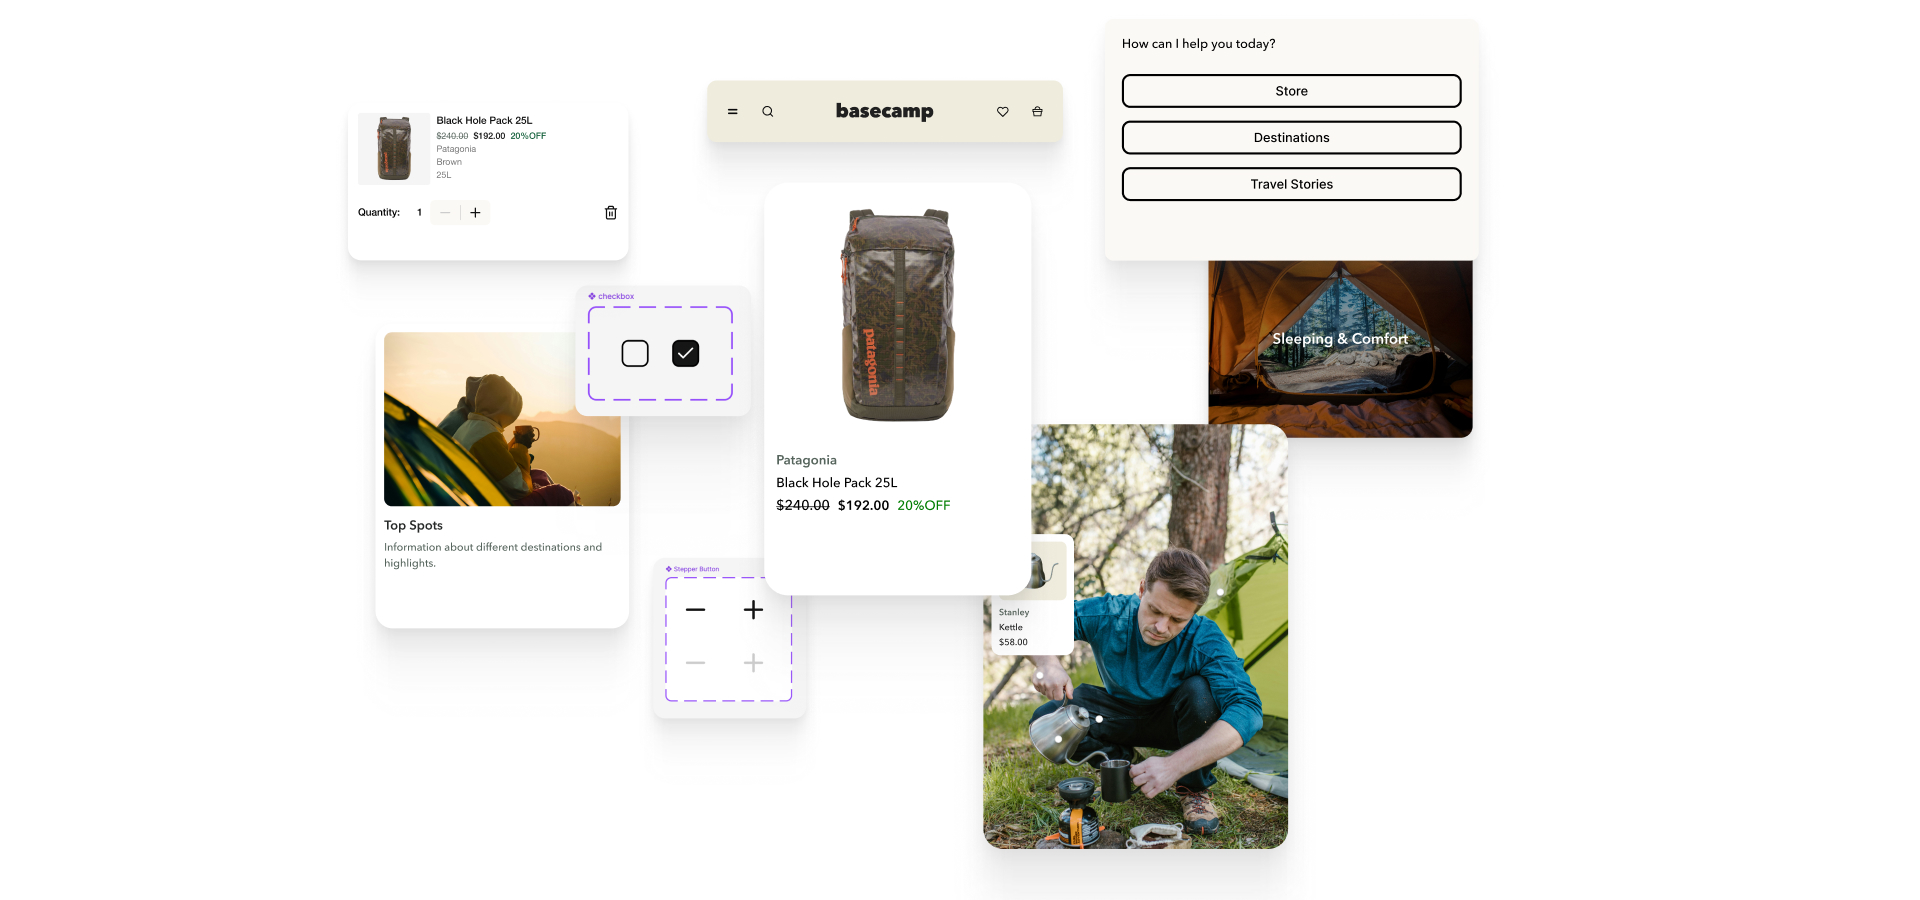Untick the checked black checkbox

[x=686, y=353]
